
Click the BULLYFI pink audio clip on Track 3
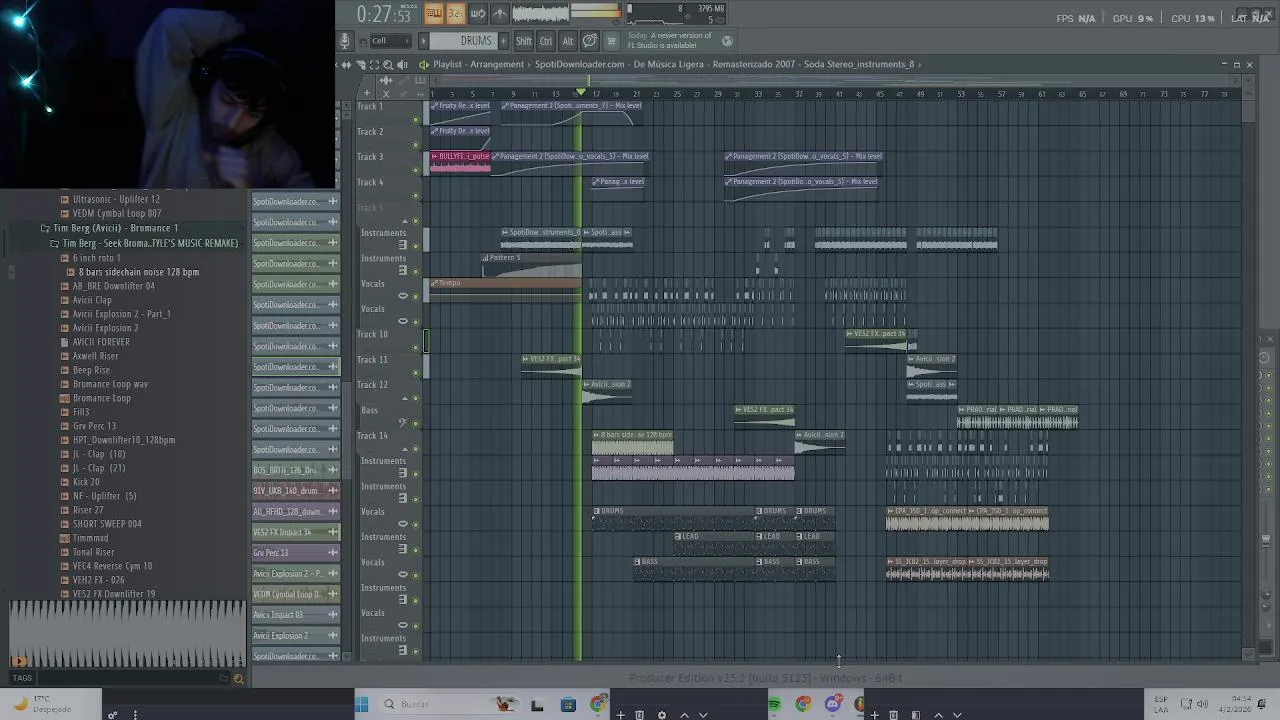click(x=461, y=161)
